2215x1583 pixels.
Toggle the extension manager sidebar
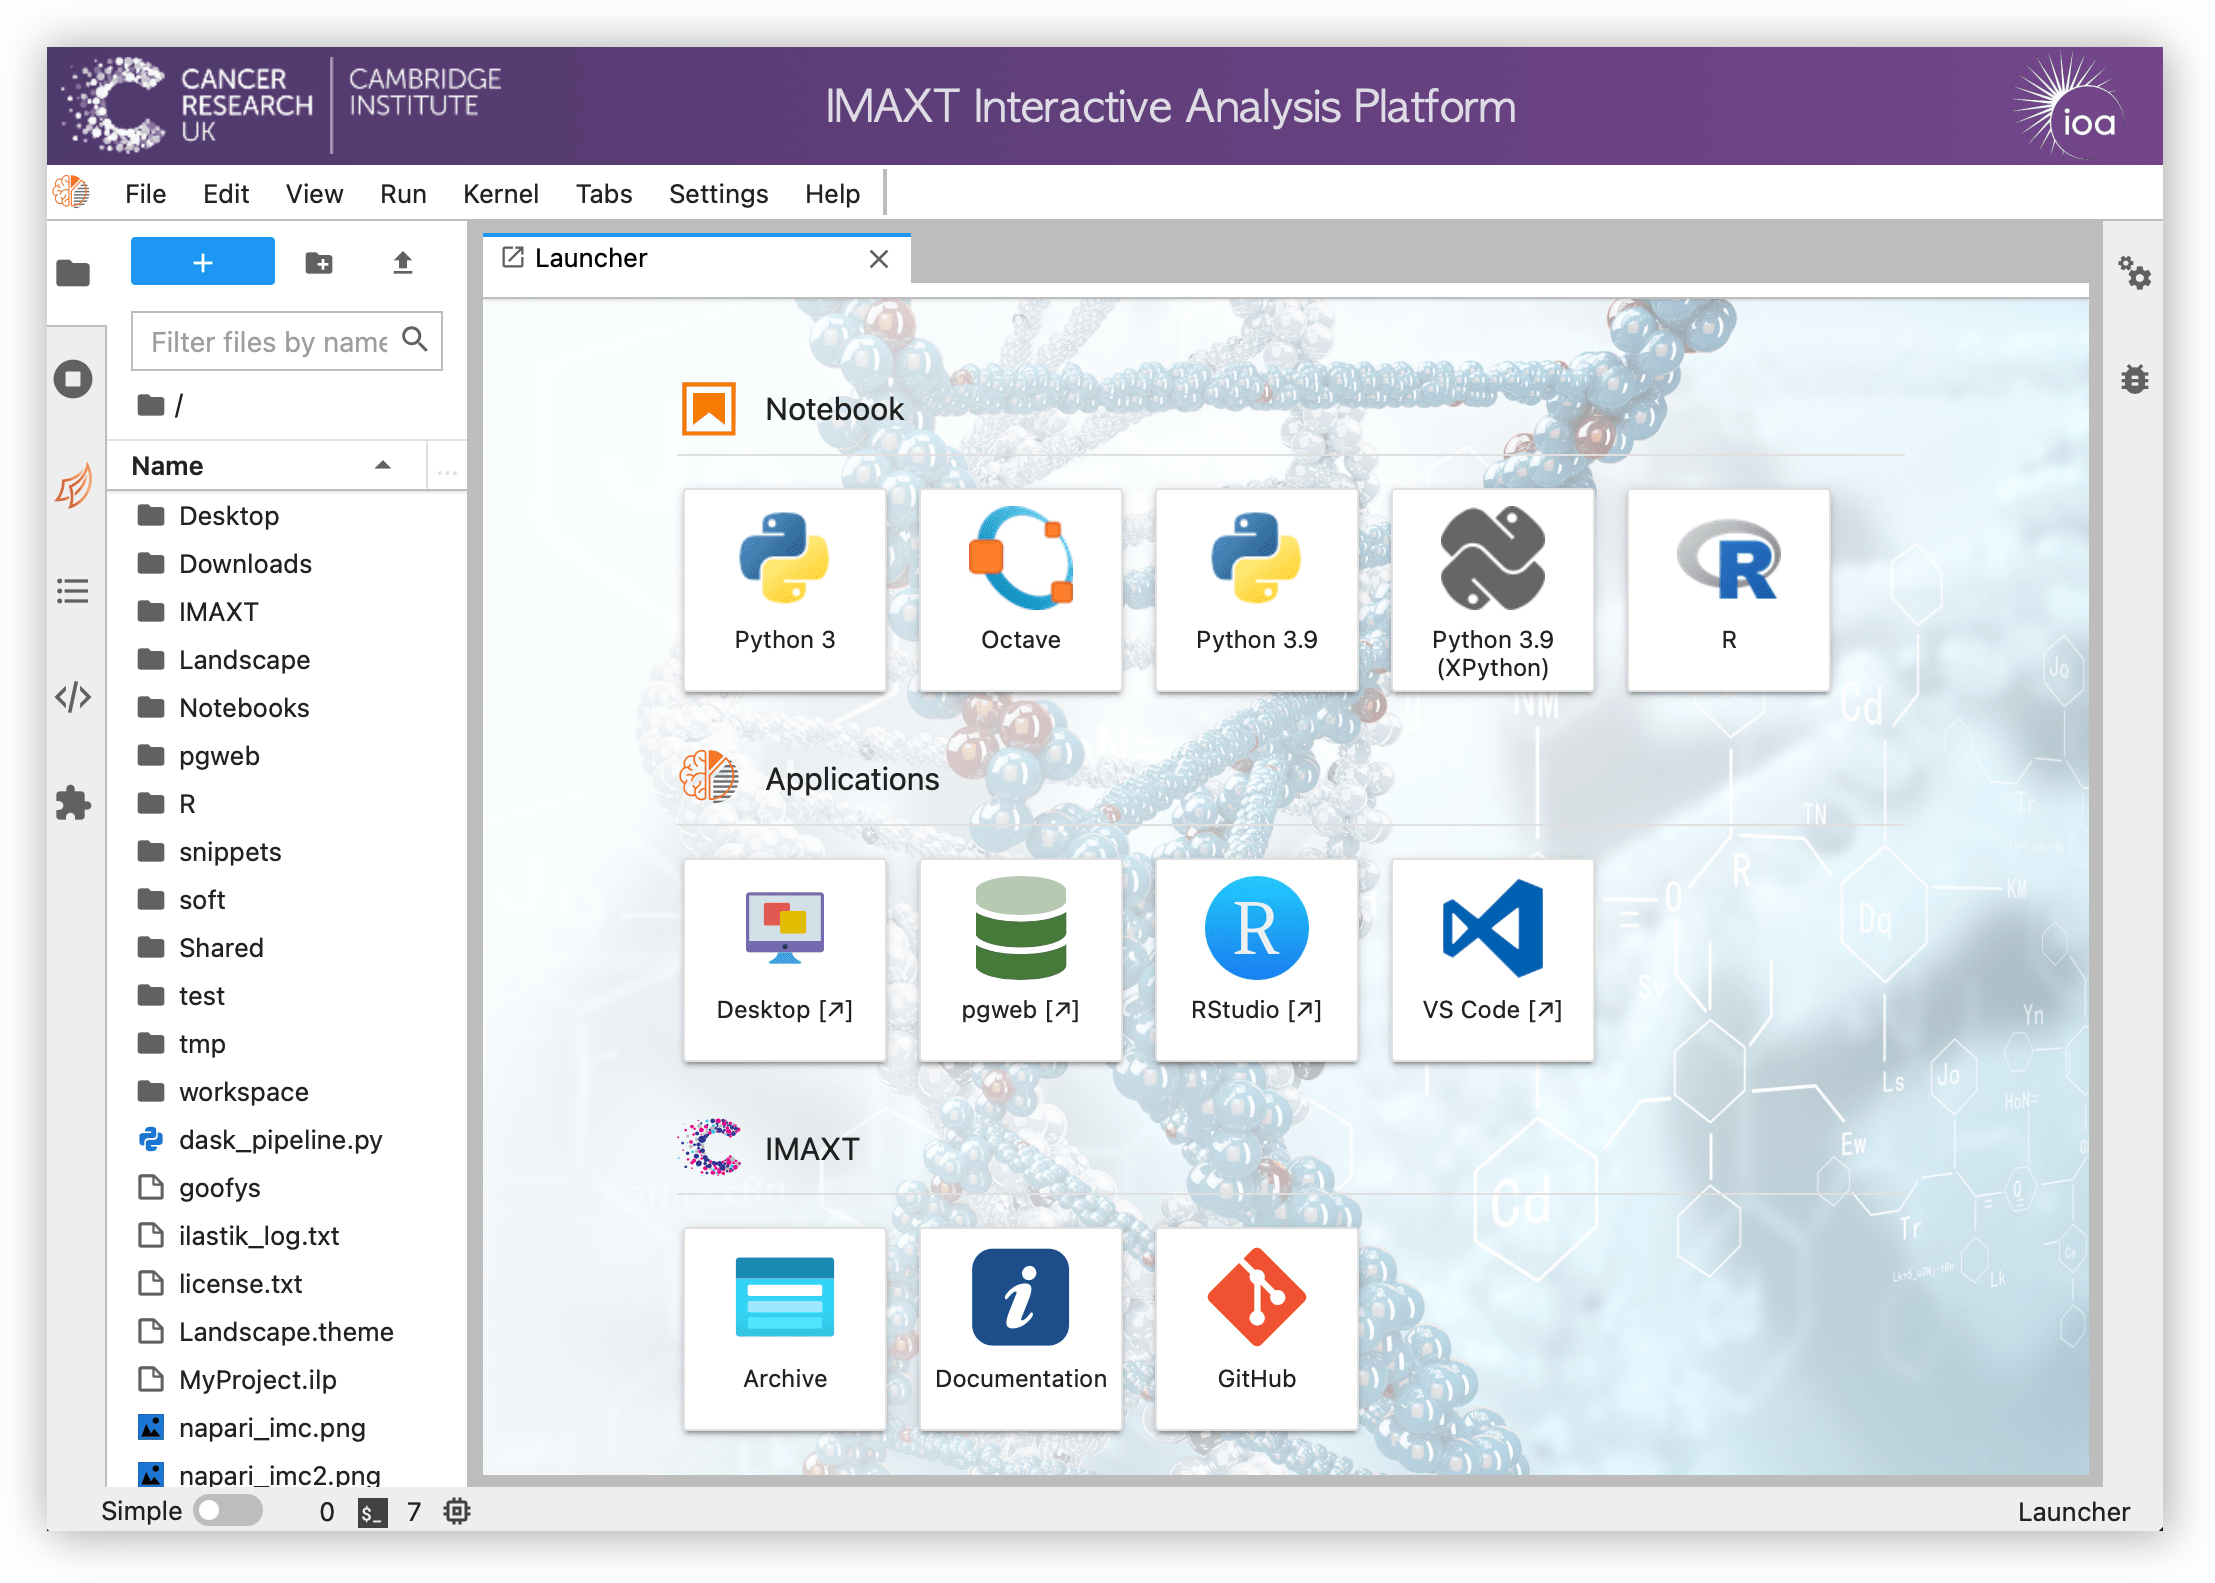[73, 802]
